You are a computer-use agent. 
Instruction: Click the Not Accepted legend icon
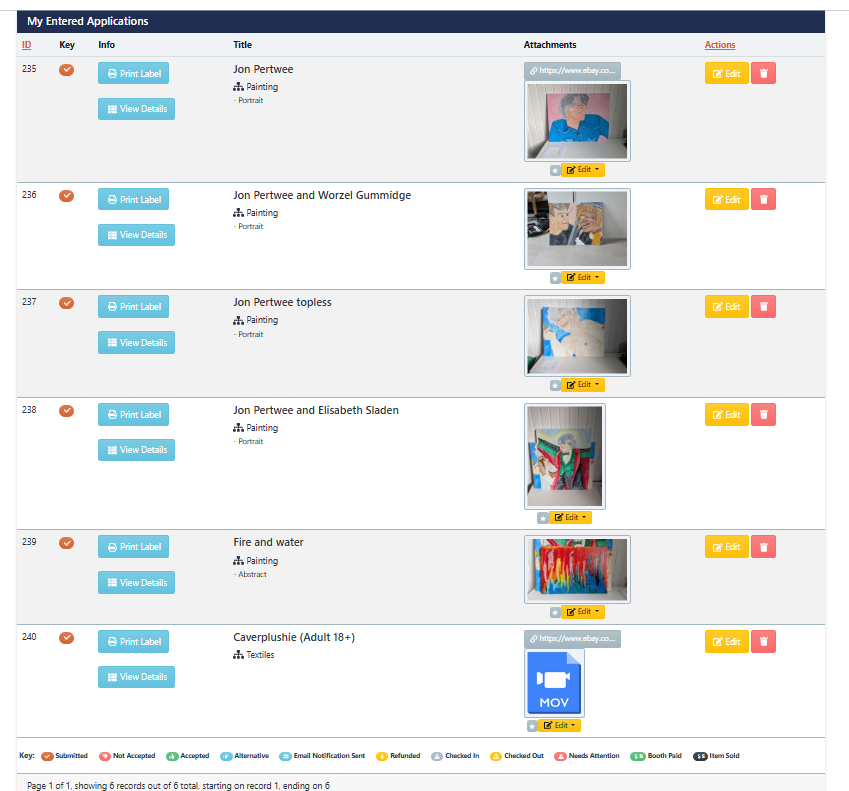point(105,756)
